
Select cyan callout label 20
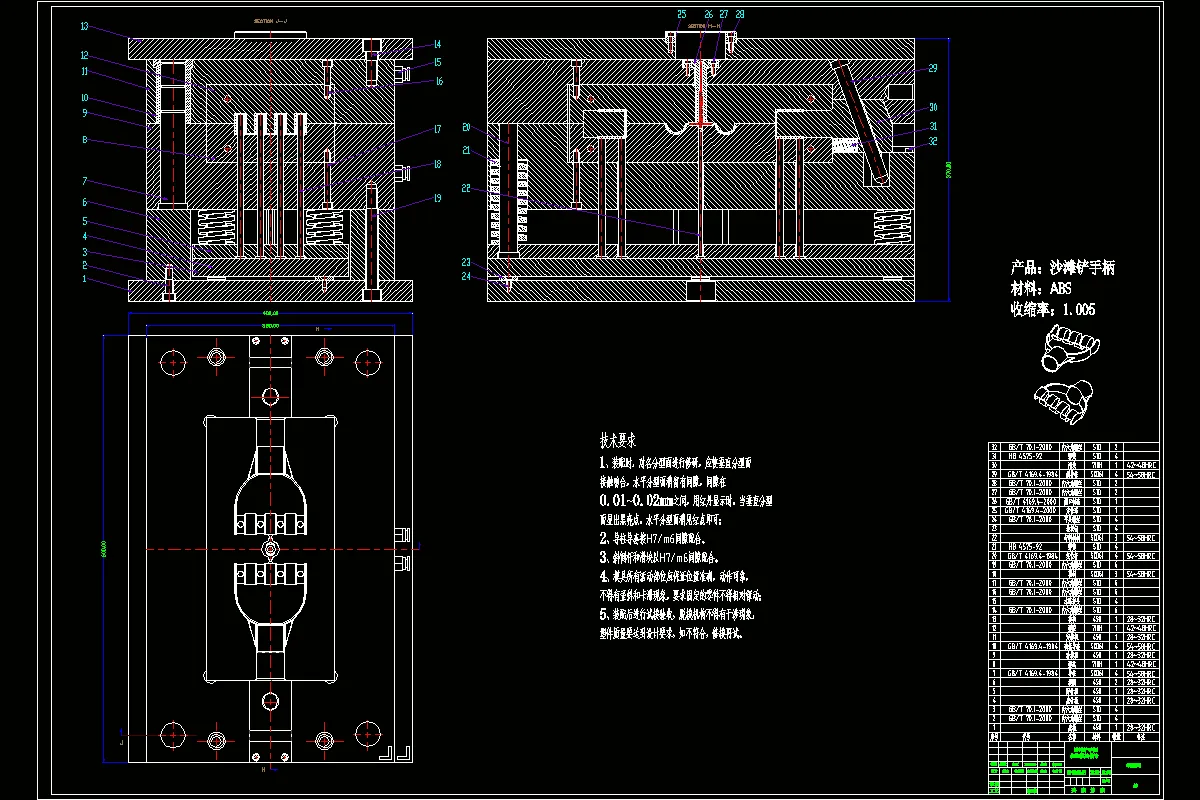(466, 127)
